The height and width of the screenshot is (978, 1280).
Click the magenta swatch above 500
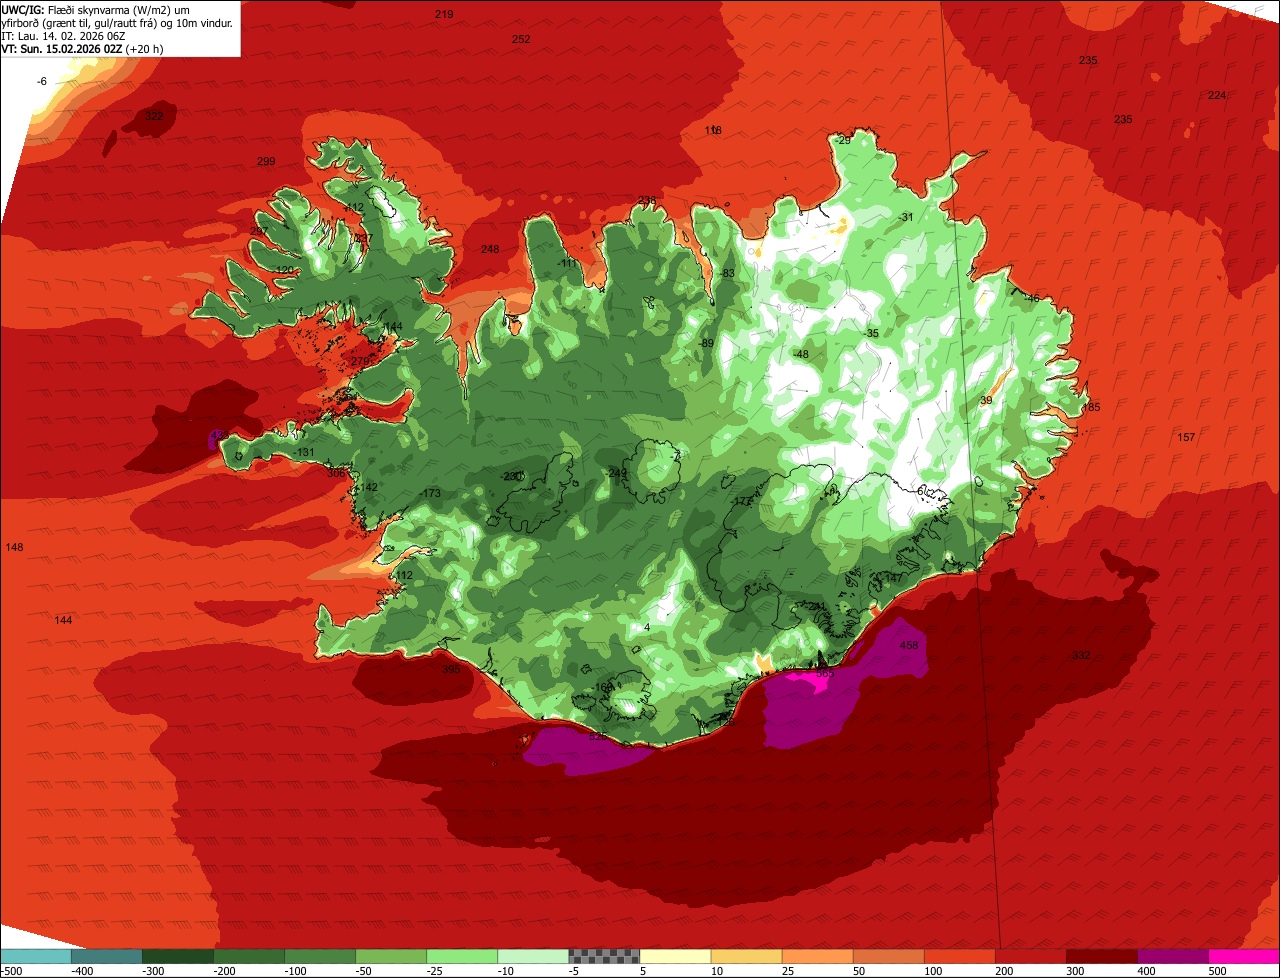click(x=1243, y=955)
